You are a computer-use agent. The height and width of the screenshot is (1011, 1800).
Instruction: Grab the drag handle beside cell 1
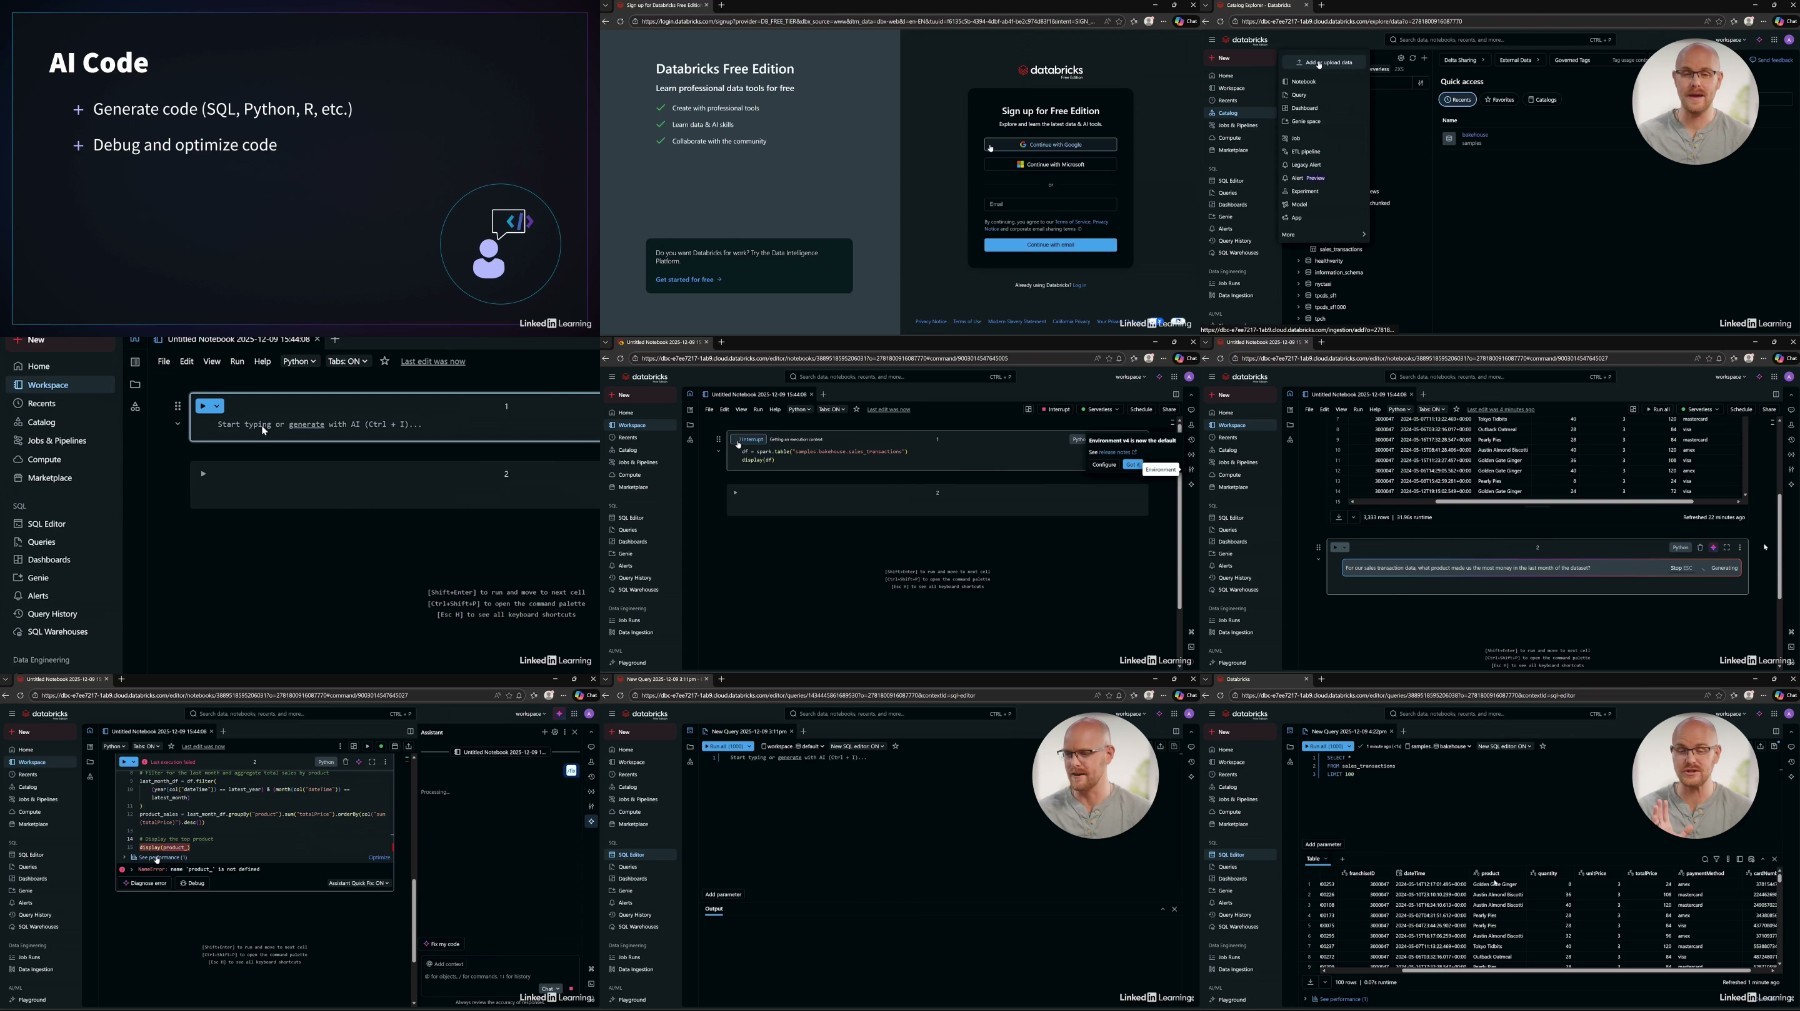177,406
